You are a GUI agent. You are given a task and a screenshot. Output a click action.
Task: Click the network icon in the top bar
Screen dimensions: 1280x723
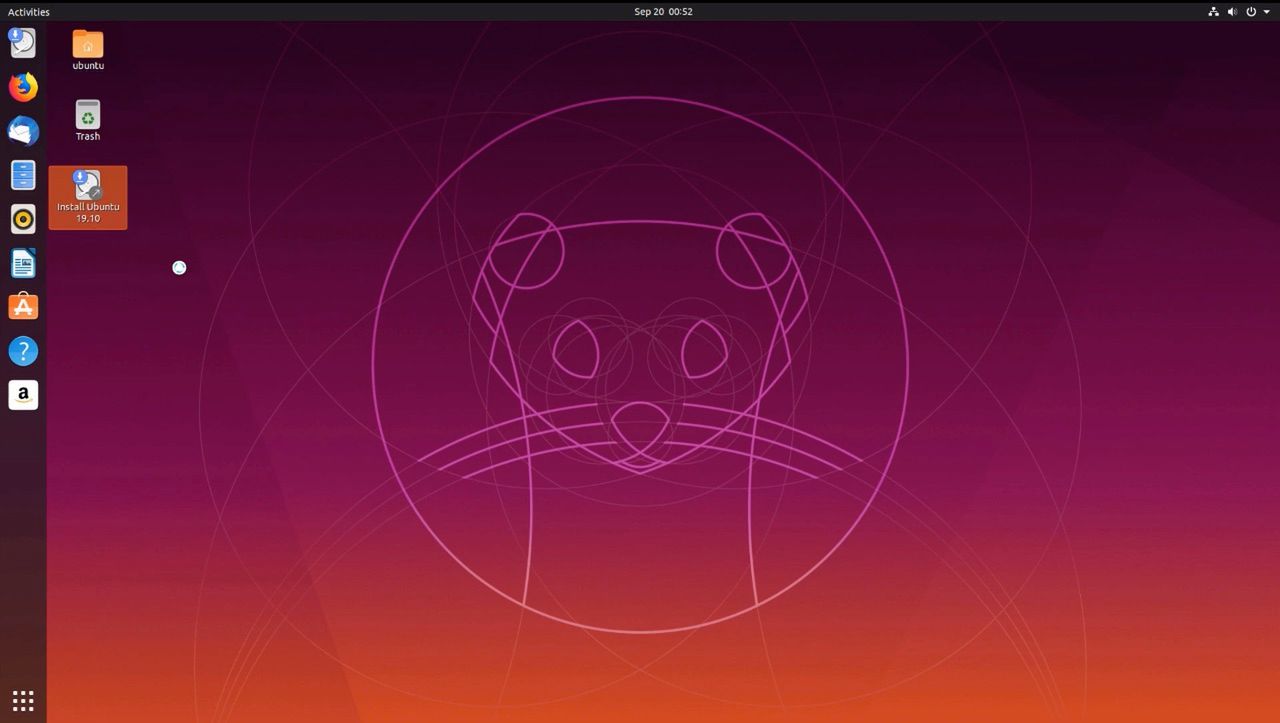tap(1213, 11)
